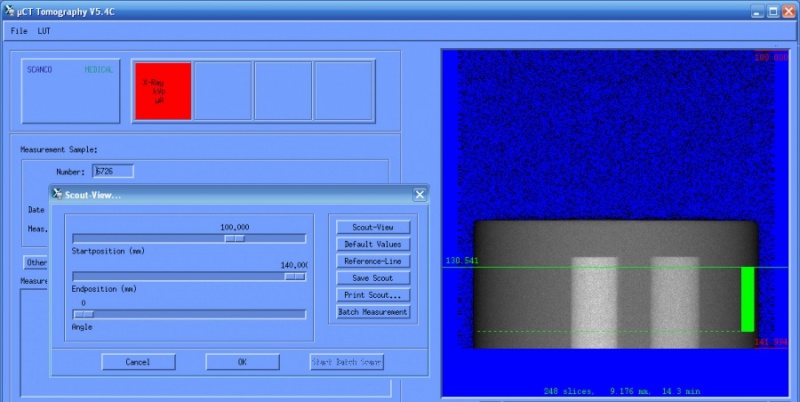Close the µCT Tomography window
This screenshot has width=800, height=402.
(x=788, y=11)
